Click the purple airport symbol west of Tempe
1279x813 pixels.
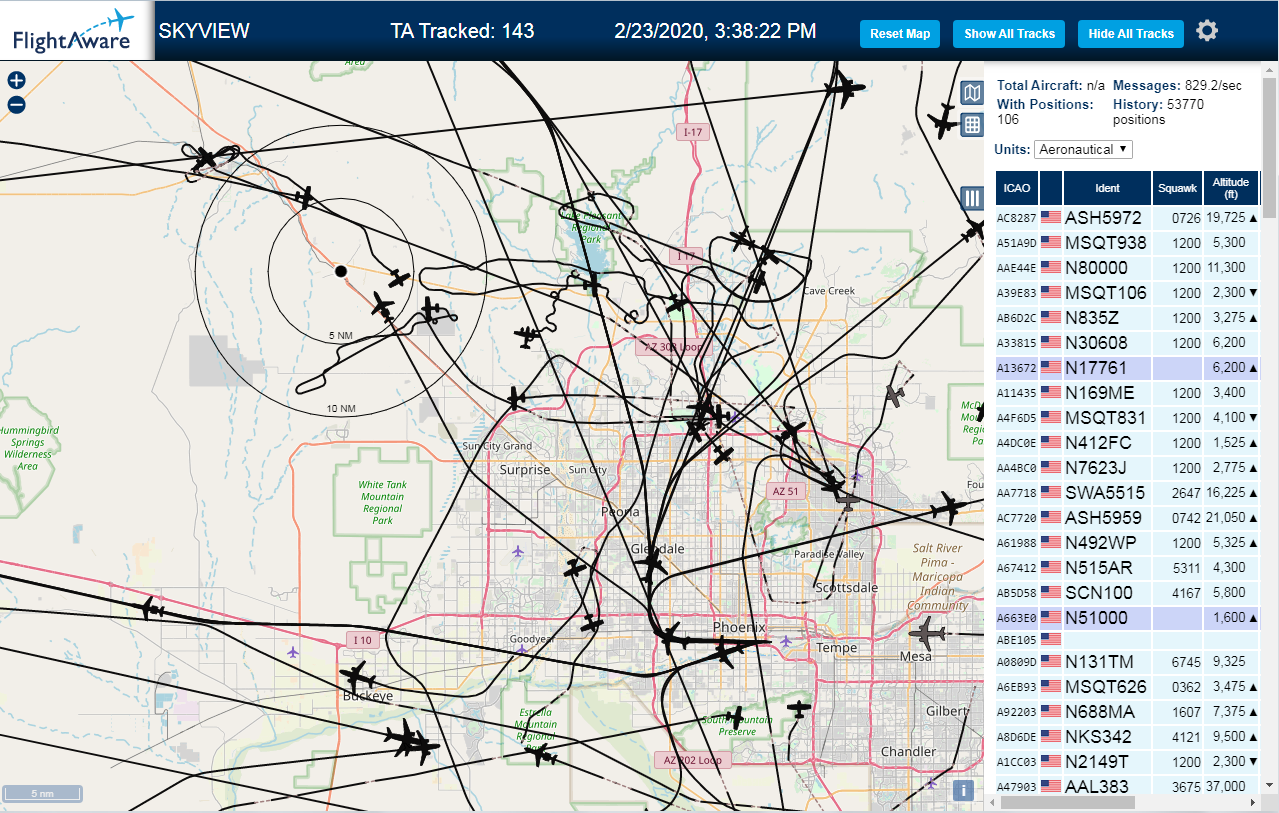(786, 640)
